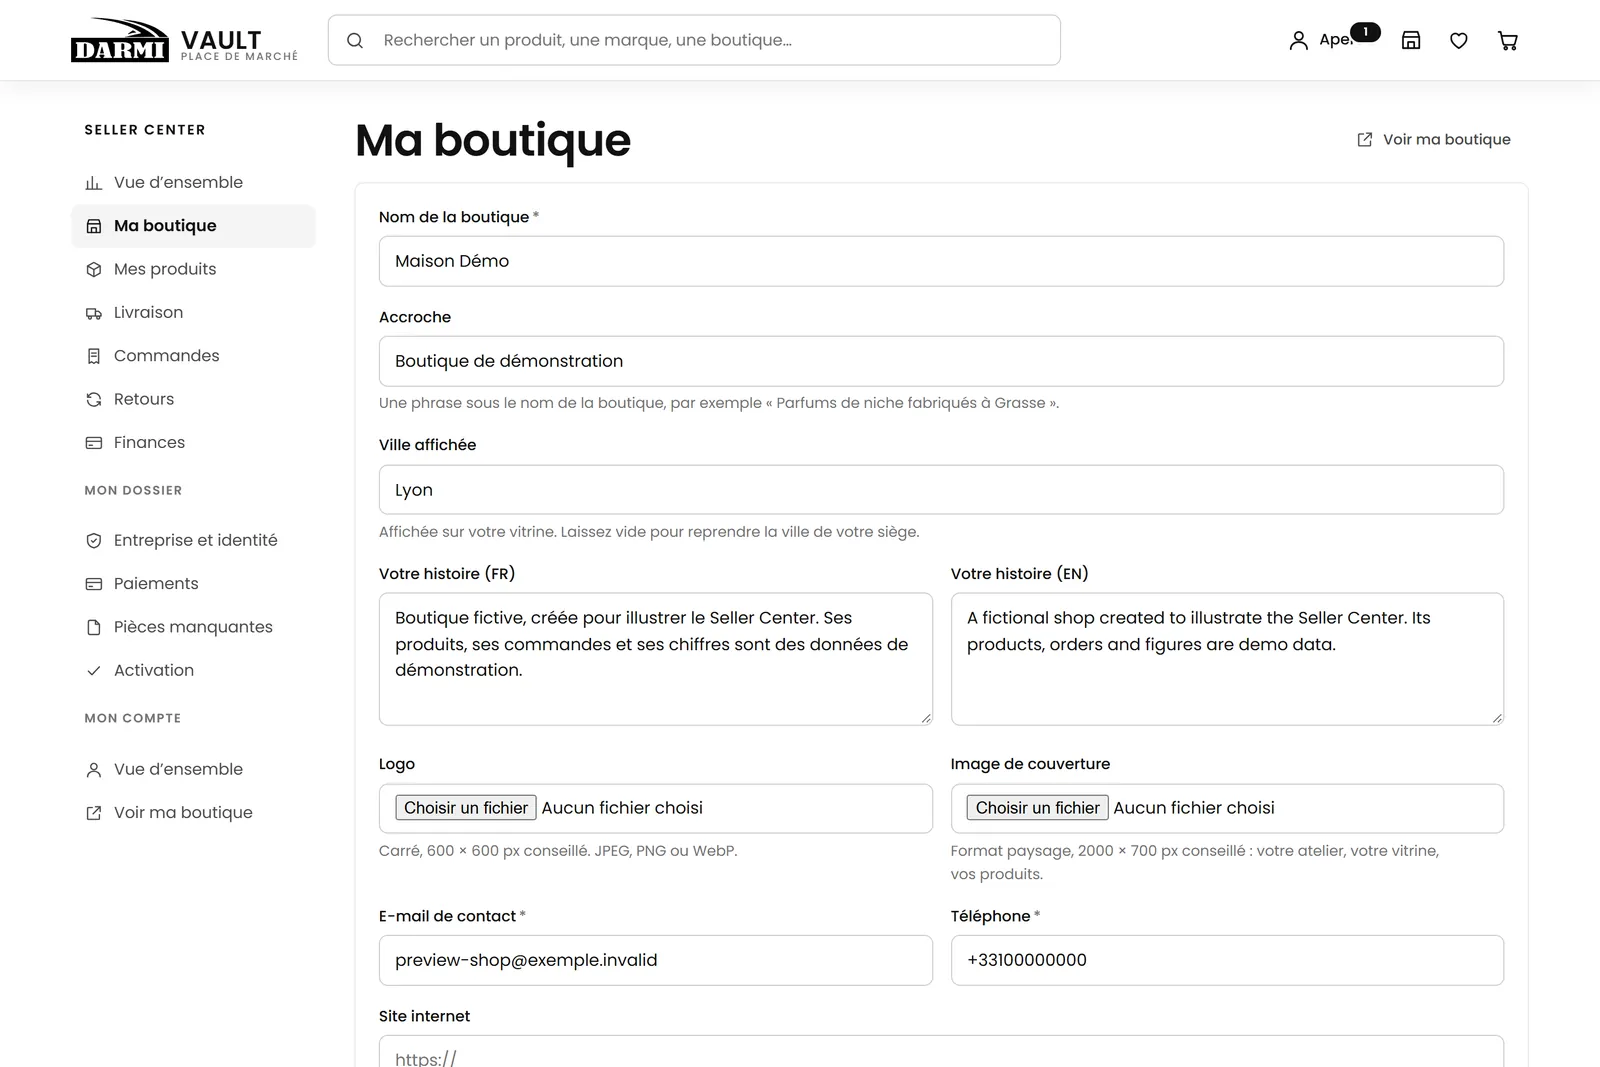Open Paiements under Mon dossier
Viewport: 1600px width, 1067px height.
click(x=193, y=583)
